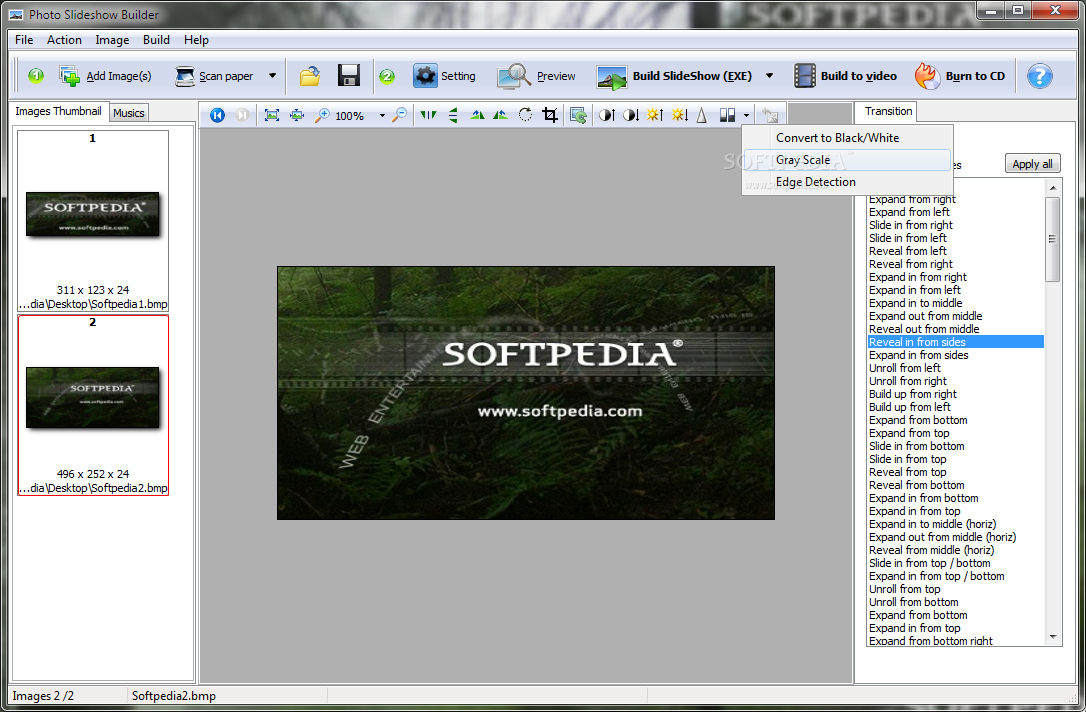Click the color effects icon
This screenshot has height=712, width=1086.
pyautogui.click(x=727, y=115)
